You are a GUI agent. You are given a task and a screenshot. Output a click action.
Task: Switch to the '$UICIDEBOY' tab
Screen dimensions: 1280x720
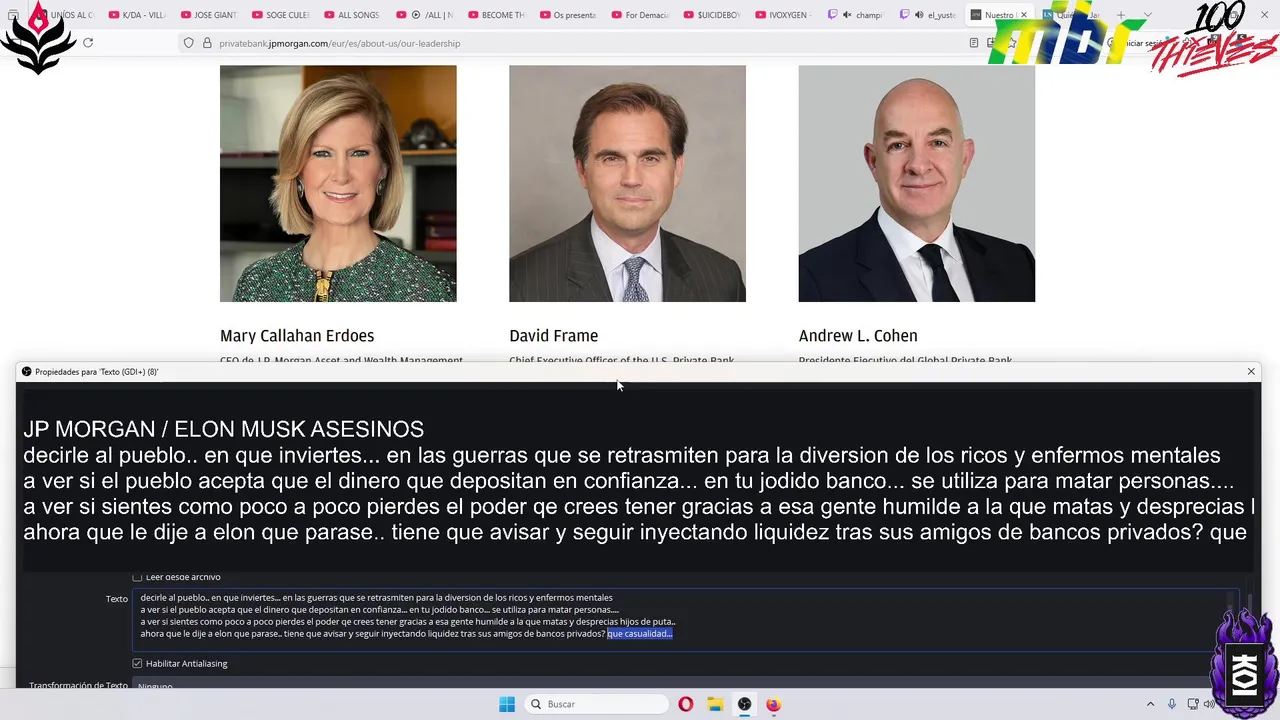(713, 15)
